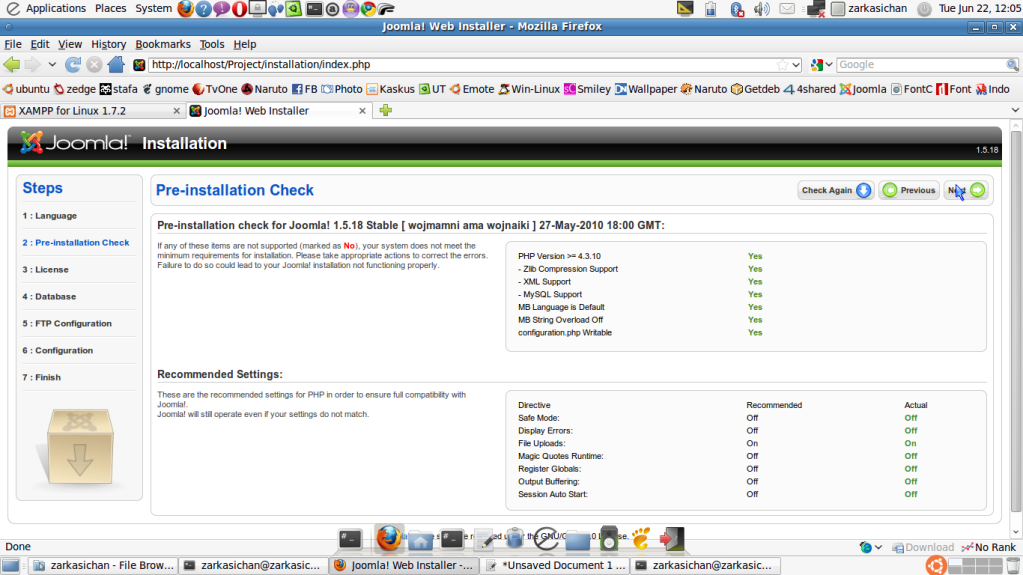Click the '3 : License' step
This screenshot has width=1023, height=575.
coord(45,270)
